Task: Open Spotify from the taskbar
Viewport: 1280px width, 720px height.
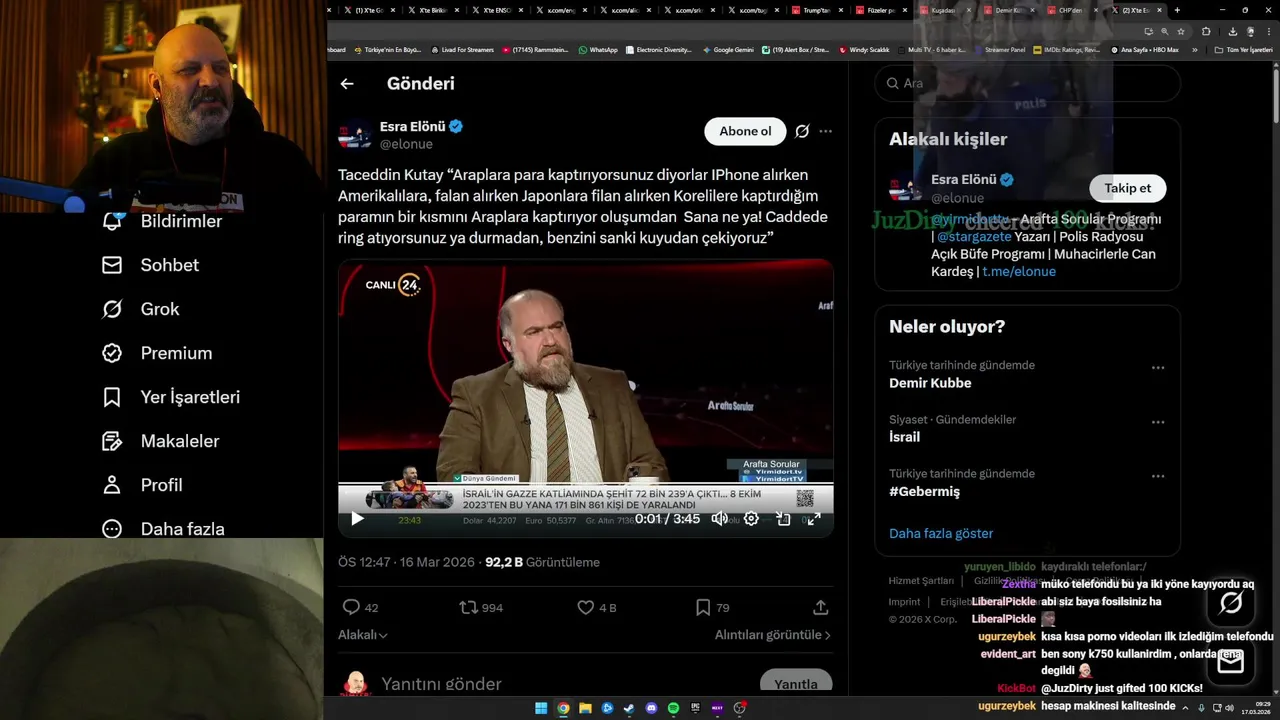Action: (x=673, y=708)
